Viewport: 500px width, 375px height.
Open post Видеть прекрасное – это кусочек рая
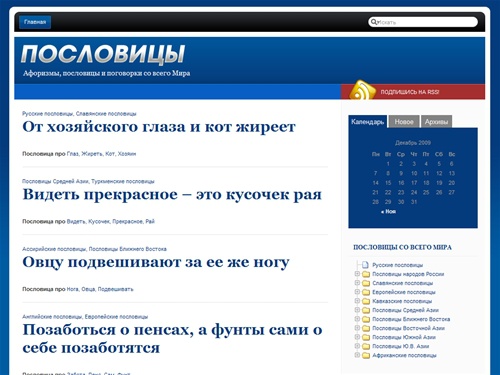click(172, 195)
